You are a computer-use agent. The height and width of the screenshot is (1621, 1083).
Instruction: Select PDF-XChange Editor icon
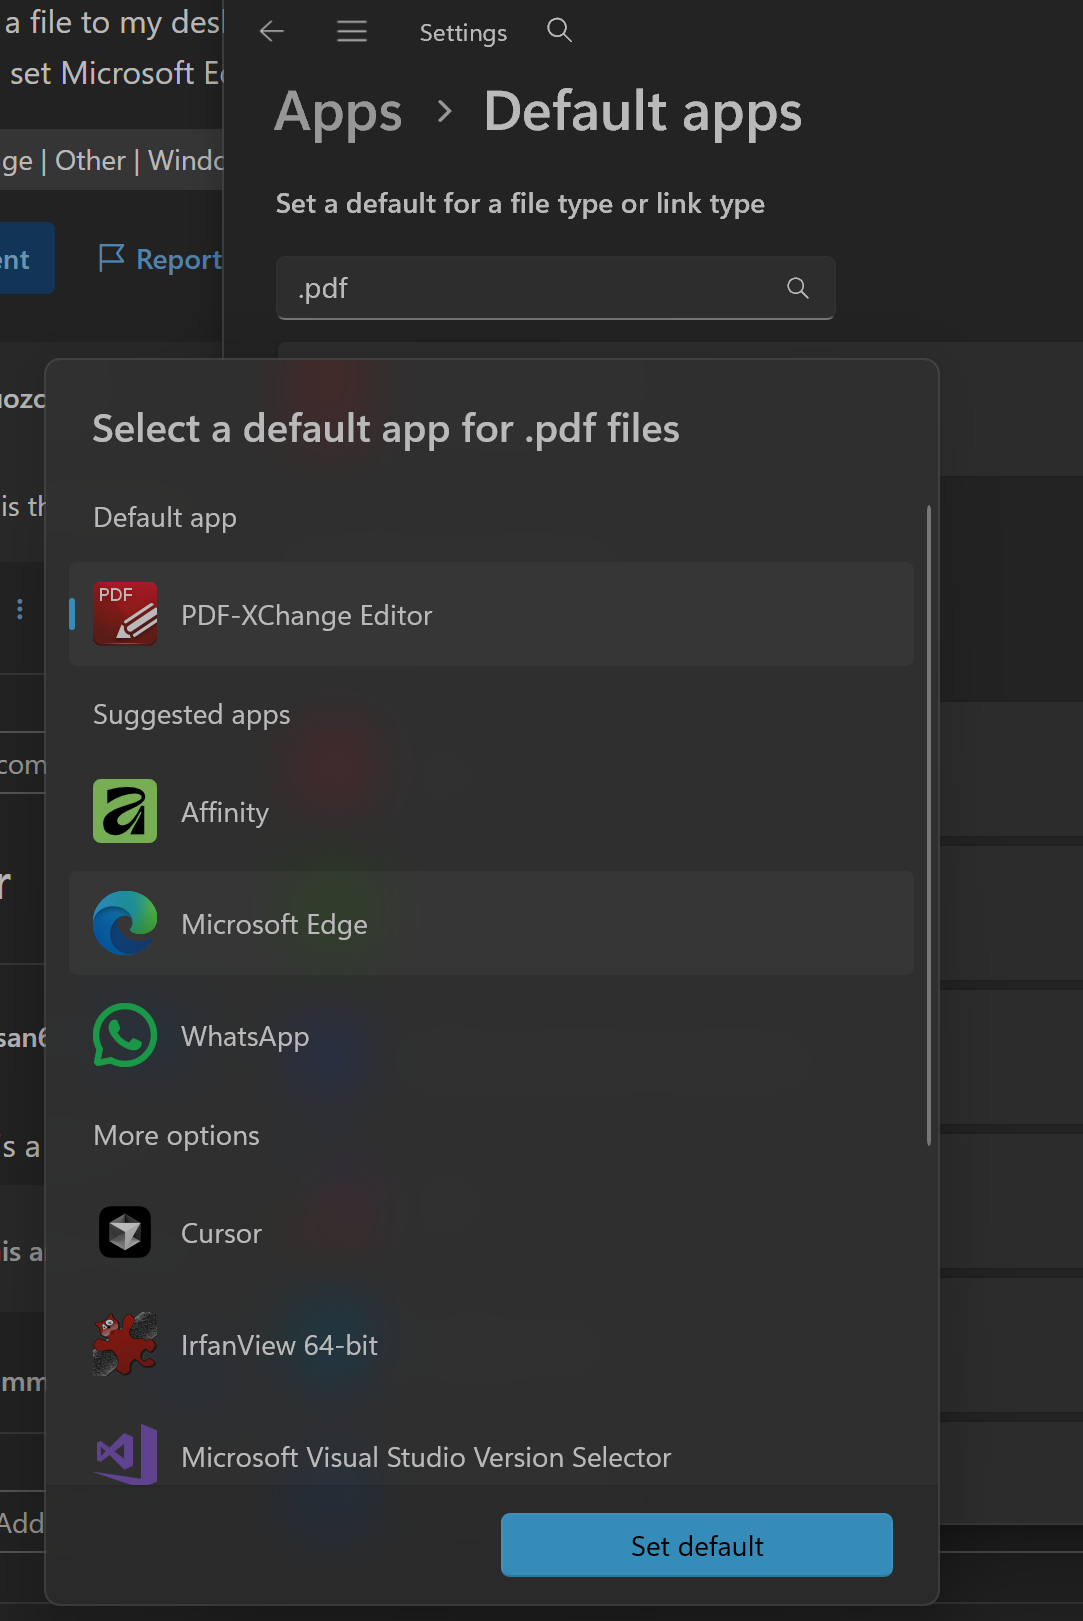[x=125, y=614]
